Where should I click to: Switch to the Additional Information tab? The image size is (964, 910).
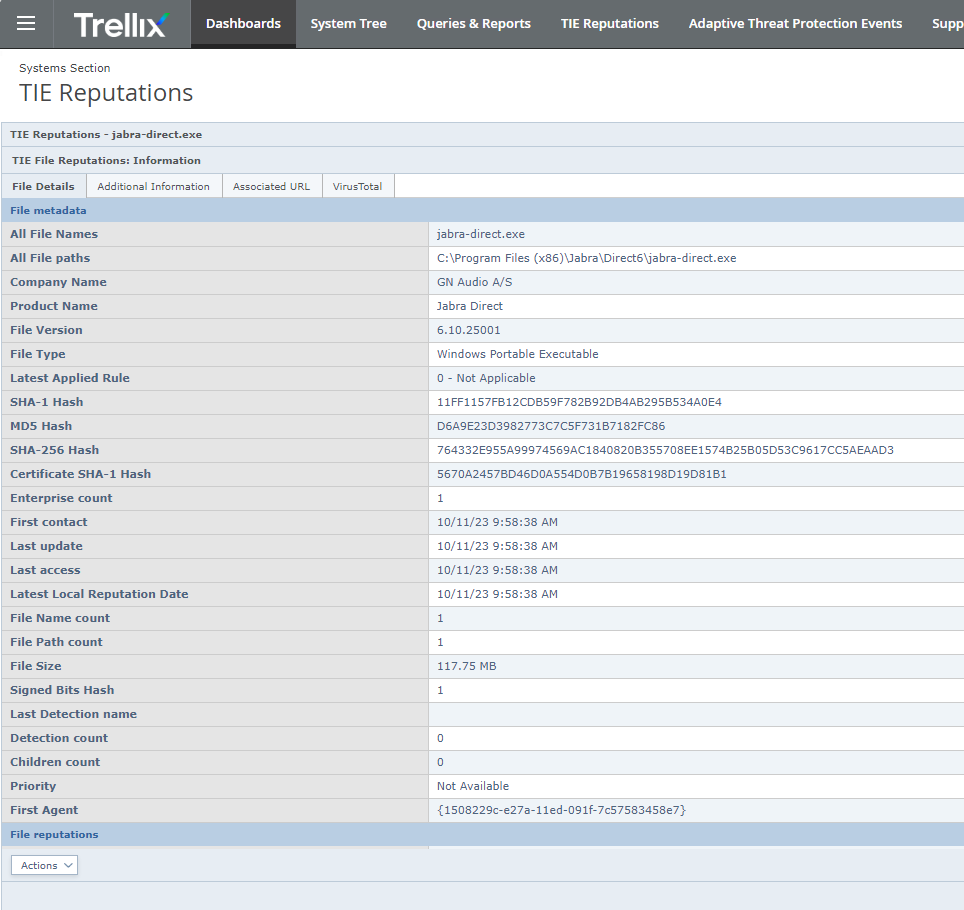coord(154,186)
